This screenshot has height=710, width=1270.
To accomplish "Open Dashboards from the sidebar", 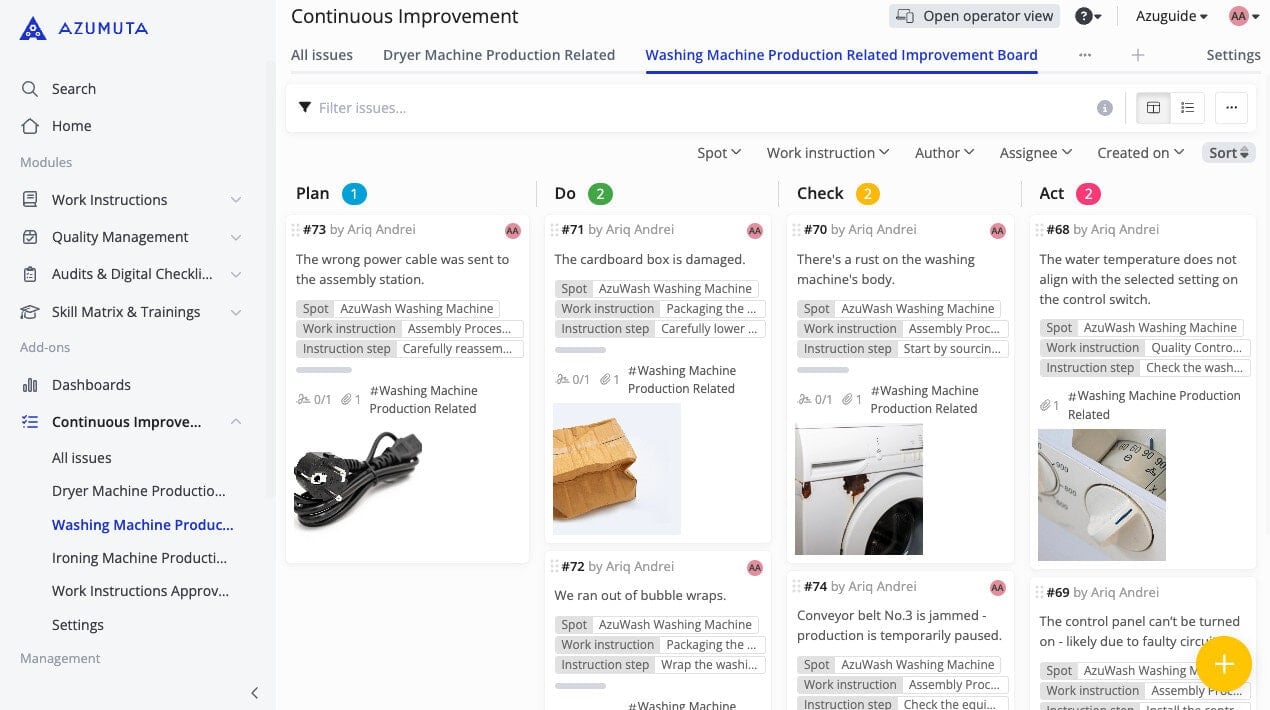I will 91,385.
